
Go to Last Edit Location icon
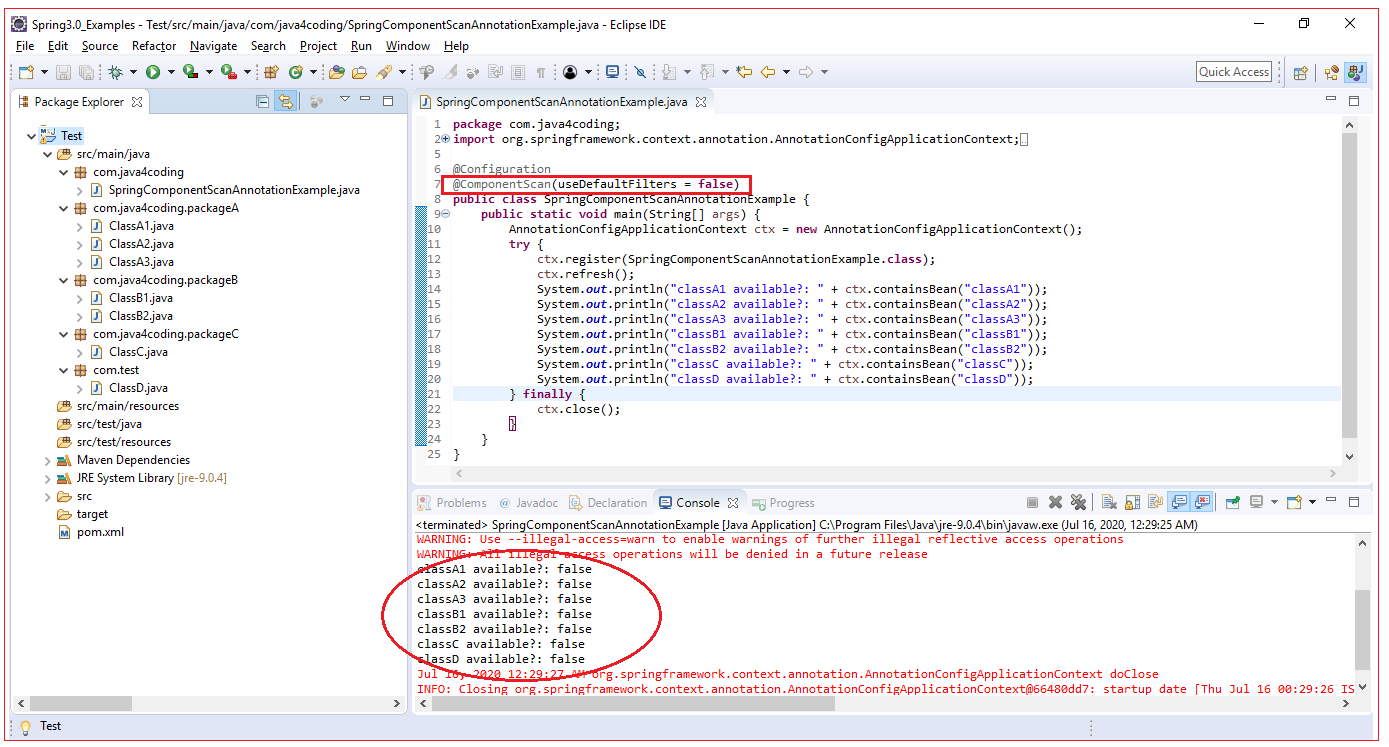coord(743,72)
